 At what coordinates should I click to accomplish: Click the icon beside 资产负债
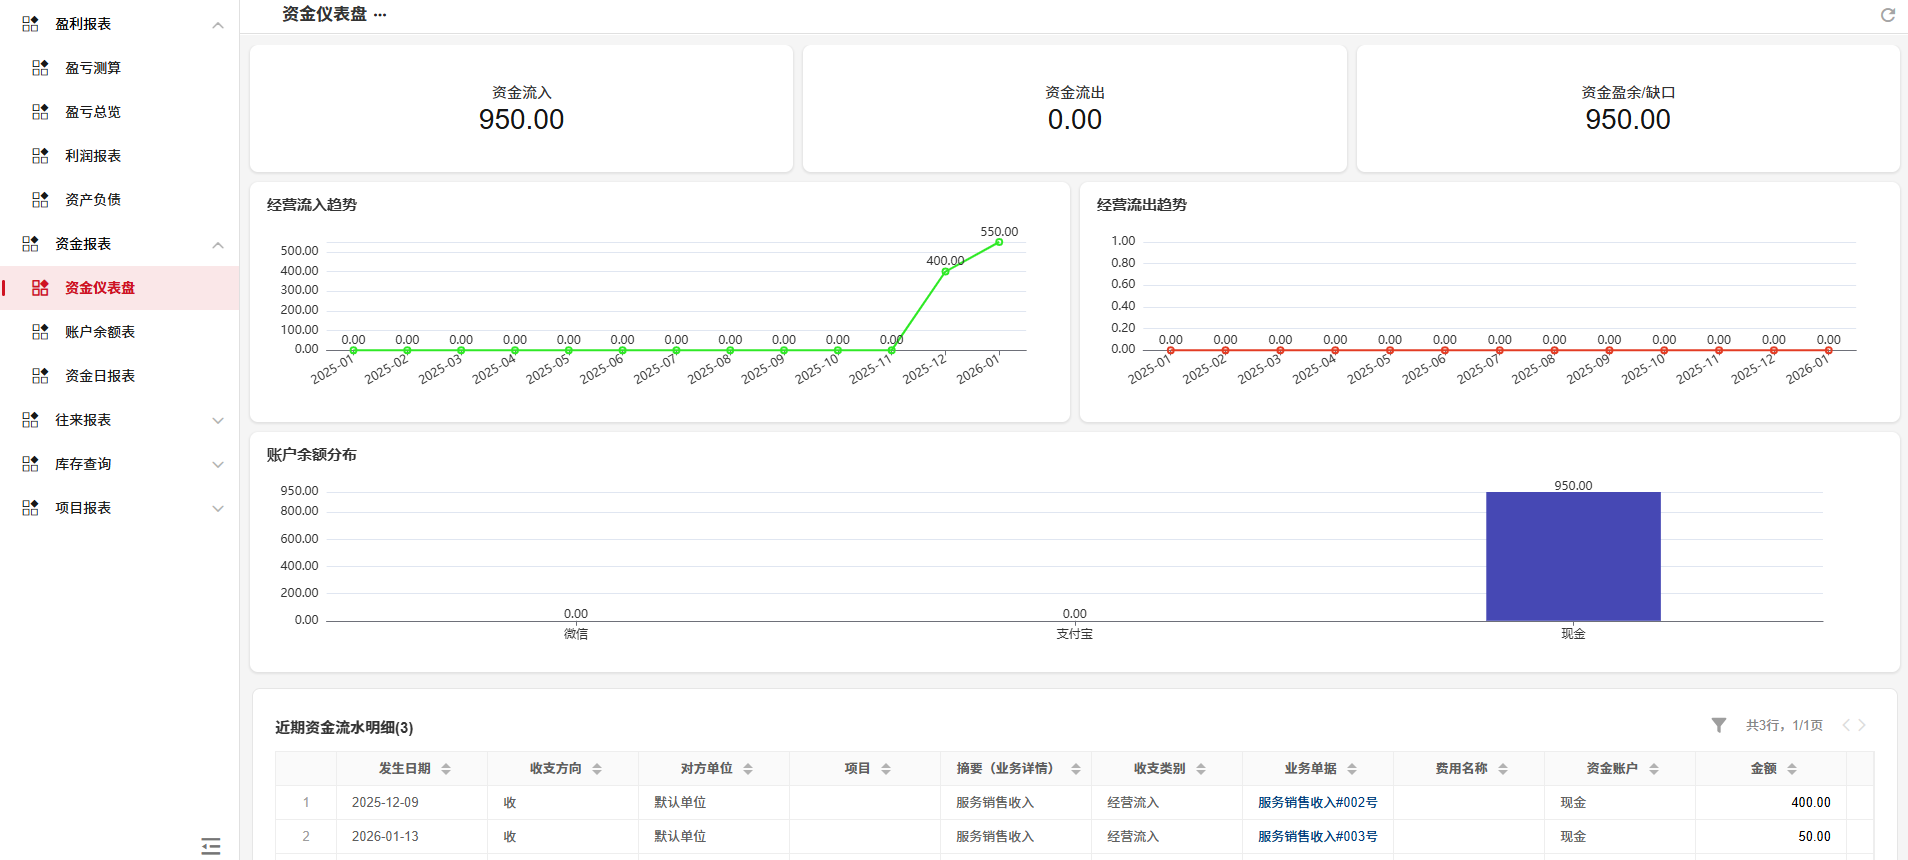pyautogui.click(x=40, y=200)
